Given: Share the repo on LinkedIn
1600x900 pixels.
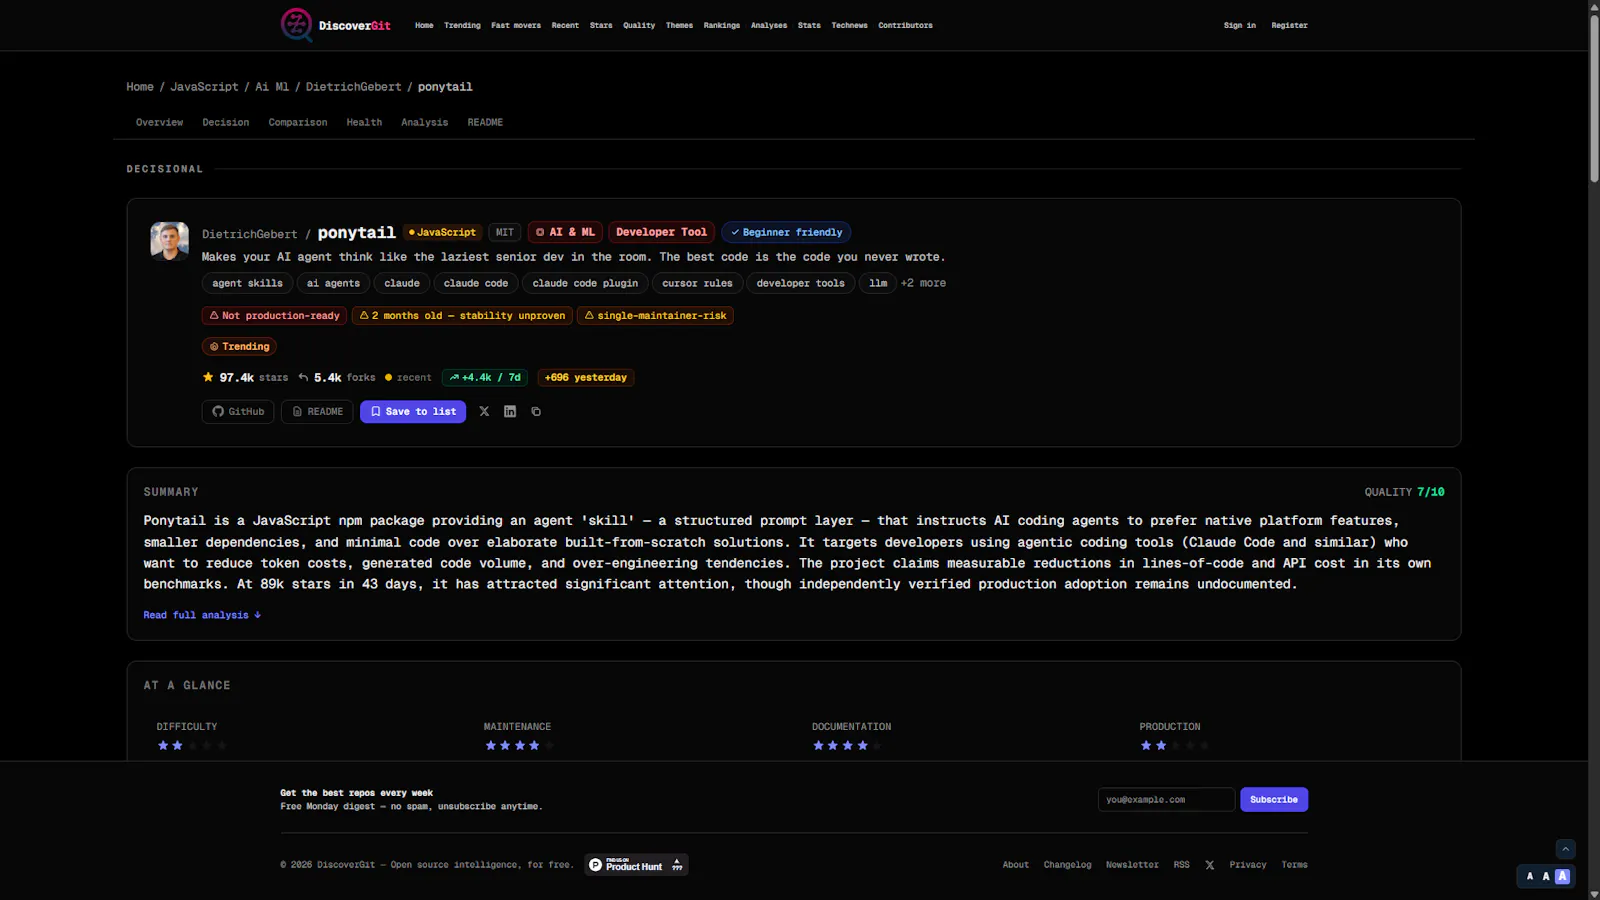Looking at the screenshot, I should click(x=510, y=411).
